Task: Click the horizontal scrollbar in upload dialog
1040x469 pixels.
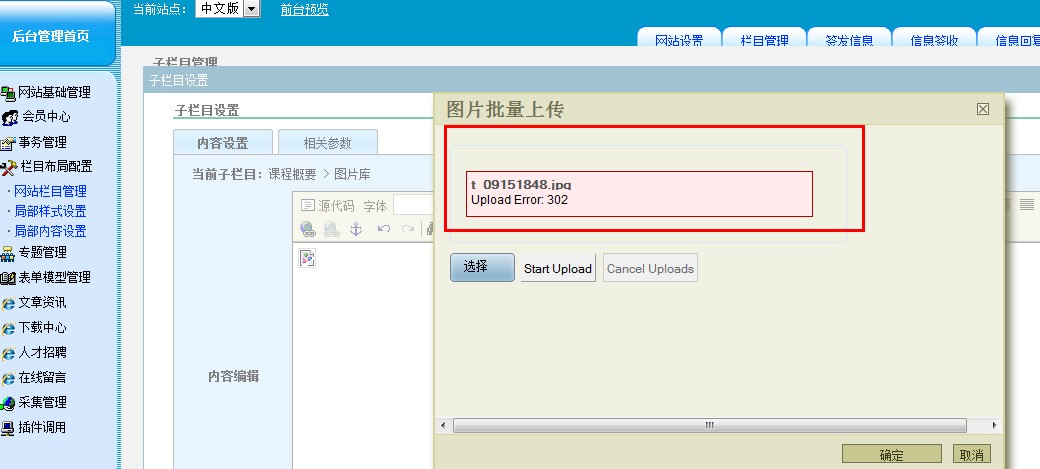Action: (x=709, y=425)
